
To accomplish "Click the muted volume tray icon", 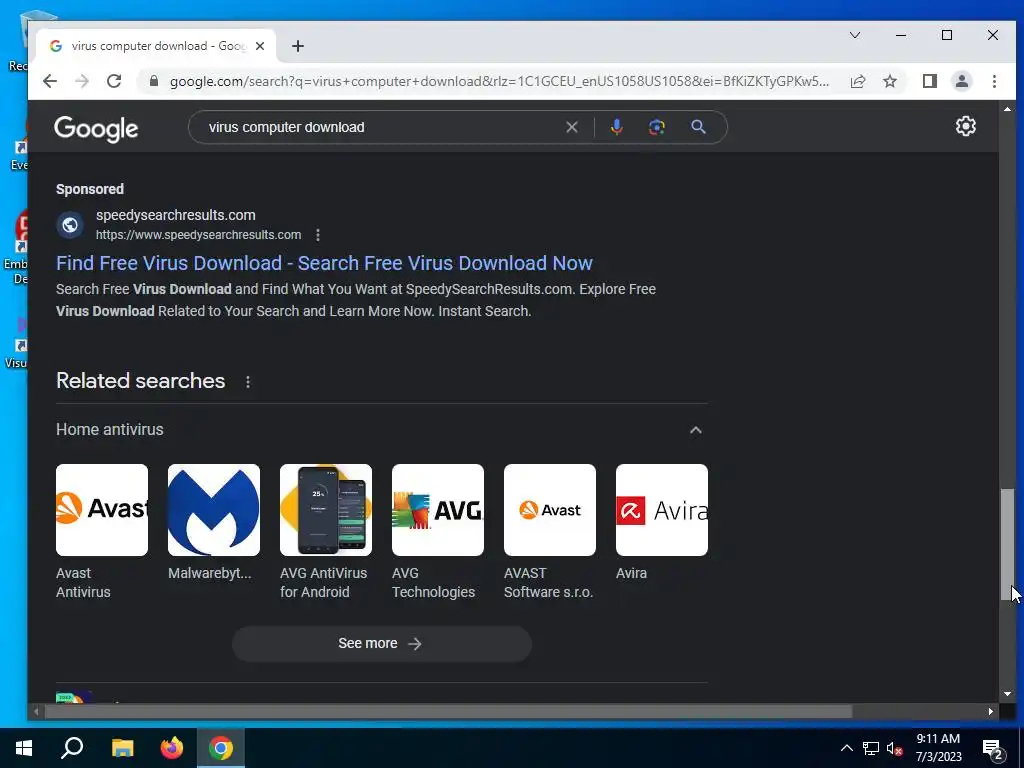I will pyautogui.click(x=895, y=748).
